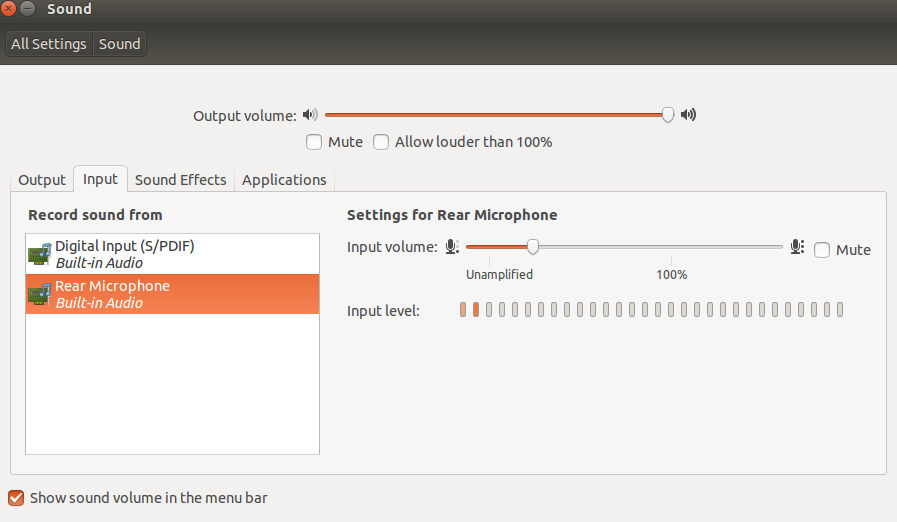Screen dimensions: 897x522
Task: Select the Input tab
Action: (100, 179)
